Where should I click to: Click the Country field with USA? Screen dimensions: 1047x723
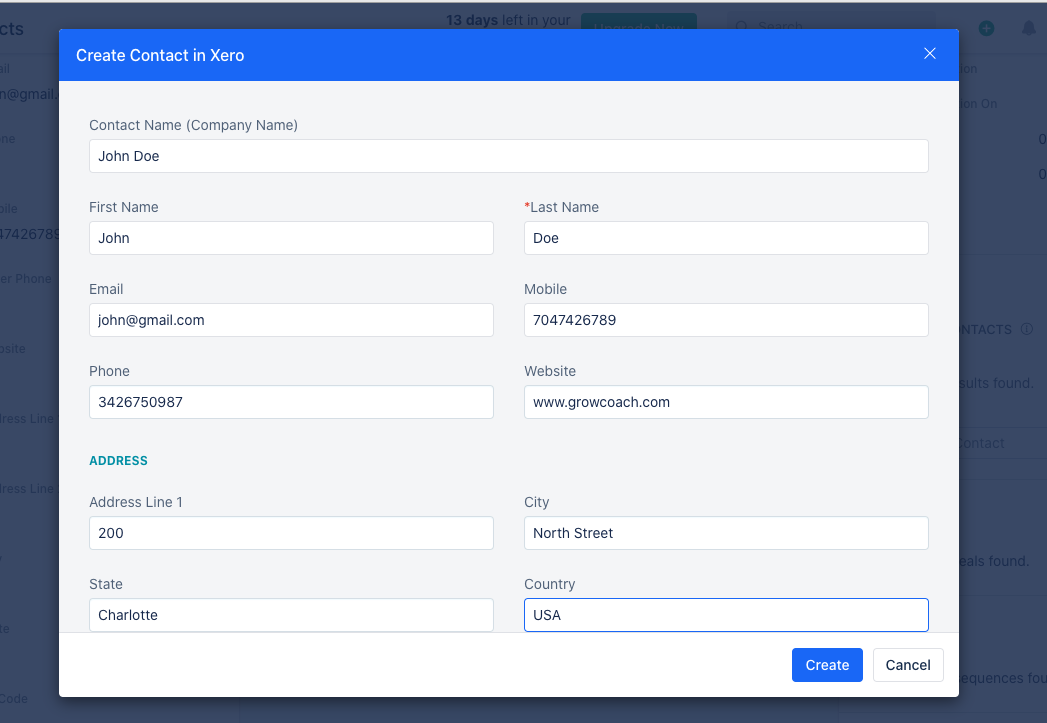coord(726,615)
